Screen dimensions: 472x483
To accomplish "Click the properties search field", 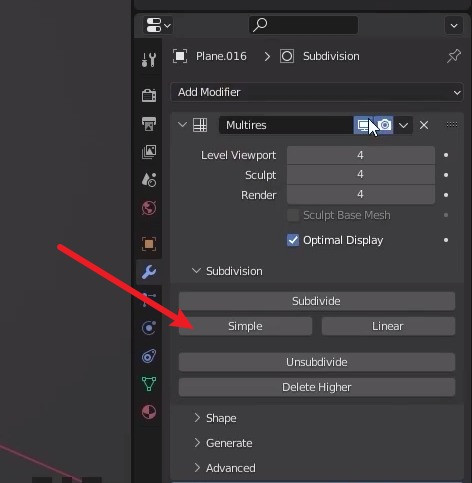I will tap(303, 25).
